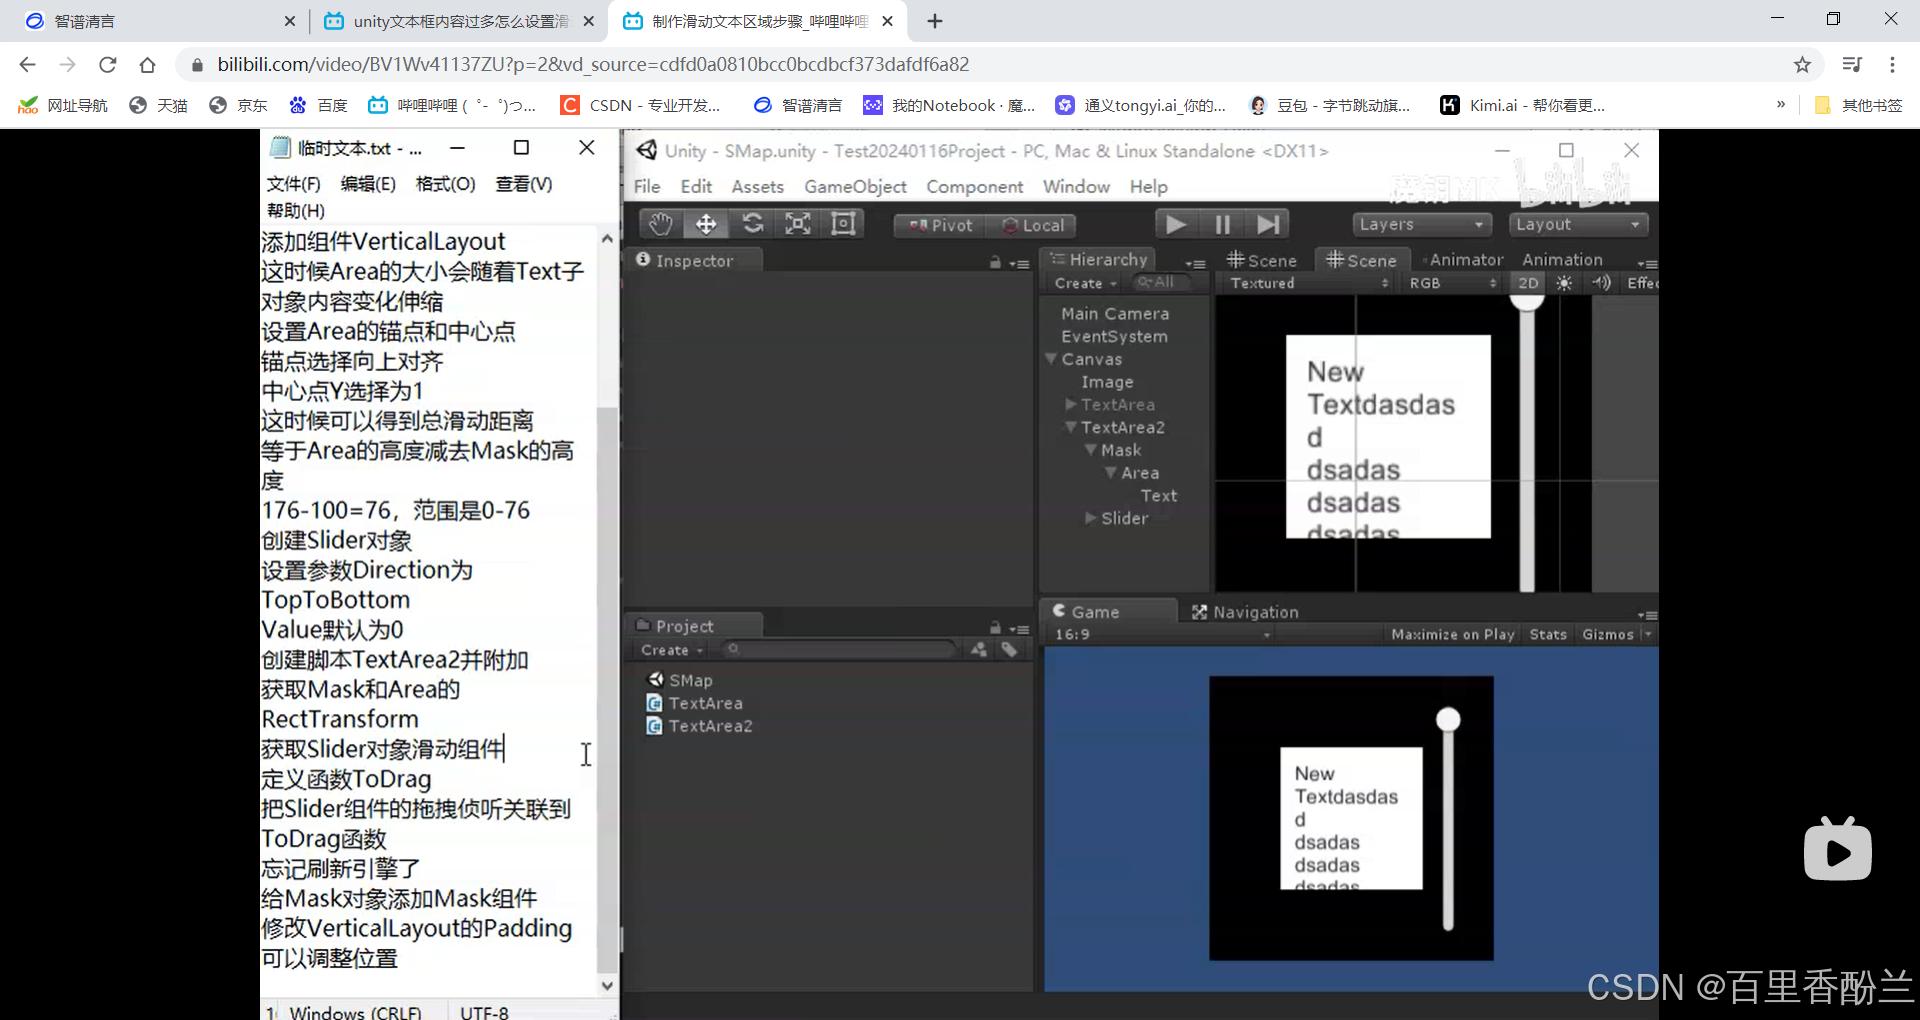Click the Unity Pause button

click(1222, 224)
